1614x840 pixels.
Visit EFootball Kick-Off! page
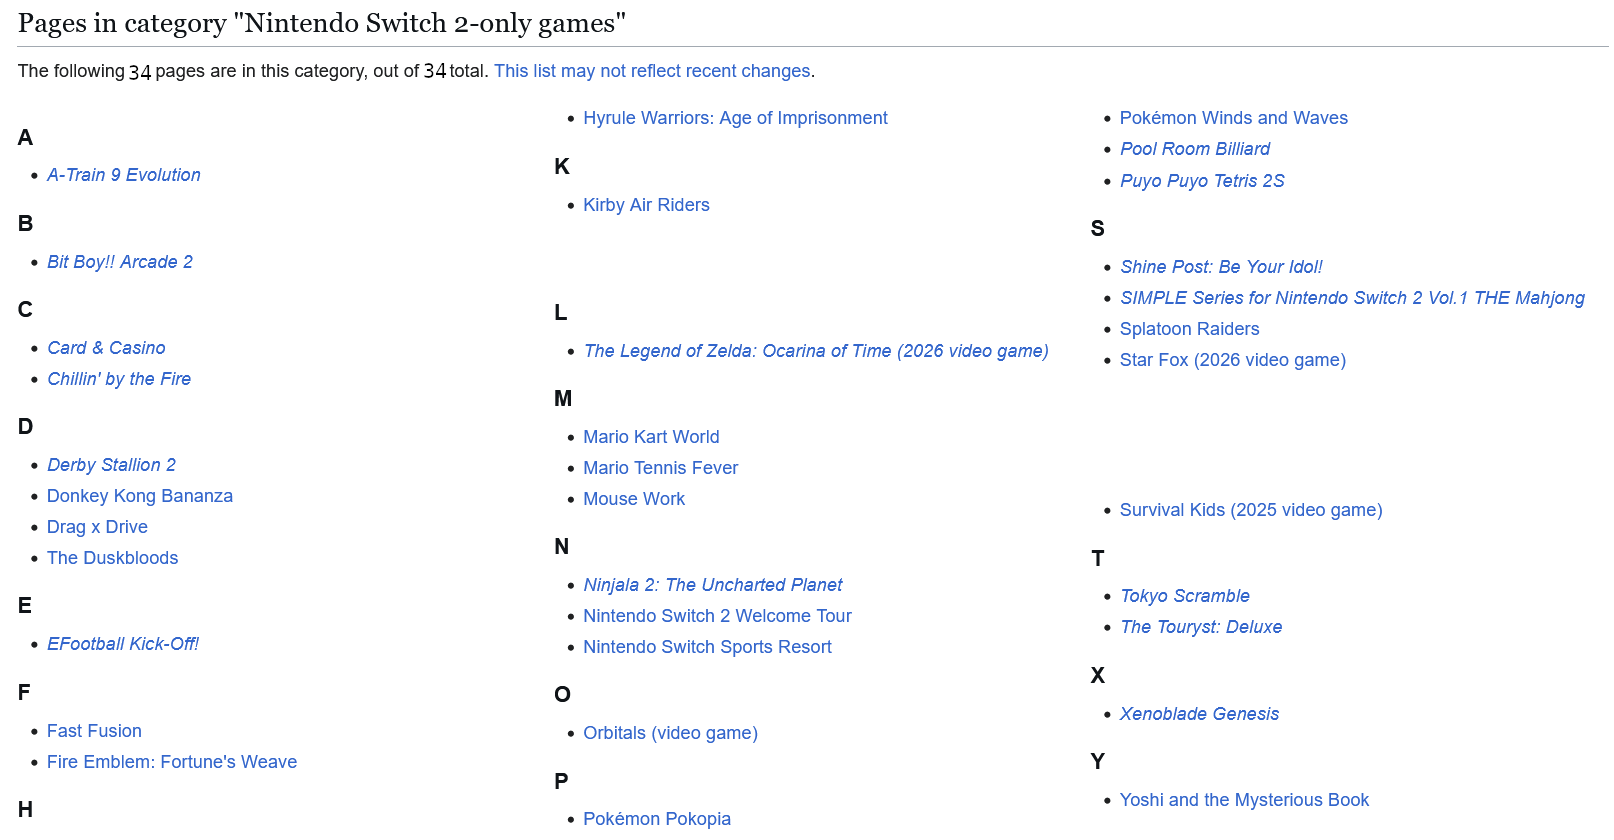(x=123, y=644)
